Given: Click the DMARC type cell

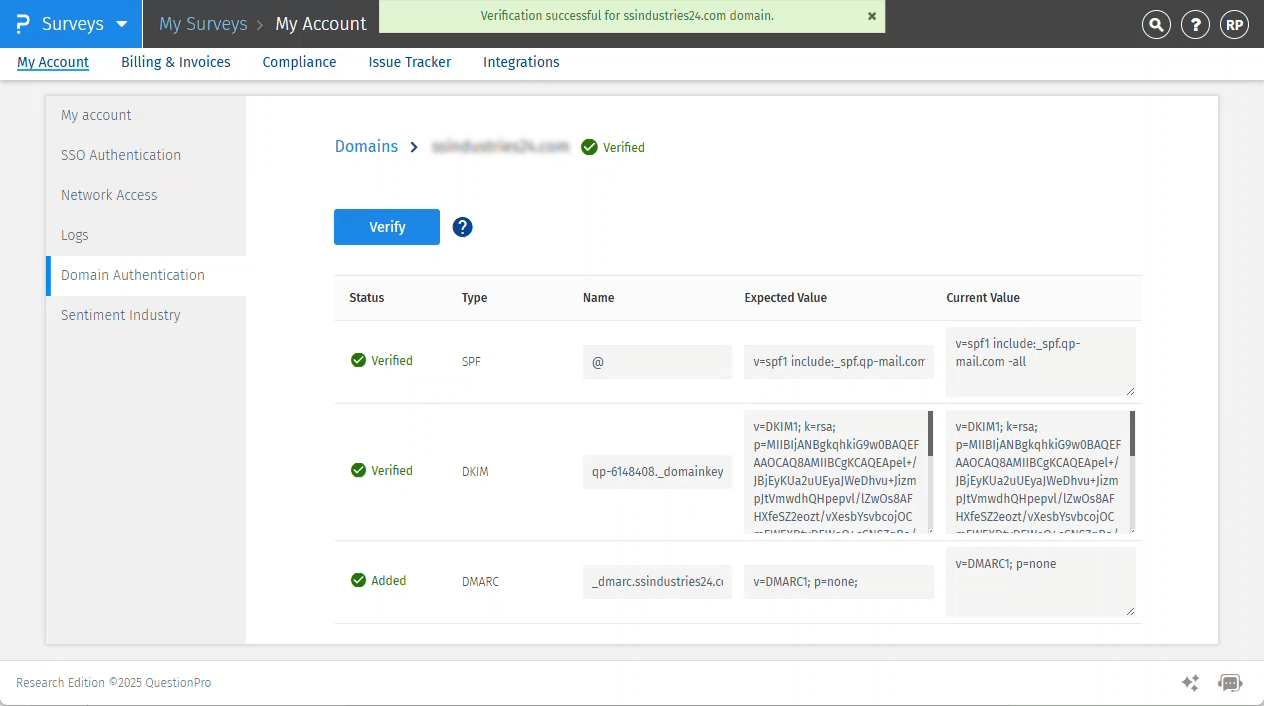Looking at the screenshot, I should click(x=480, y=582).
